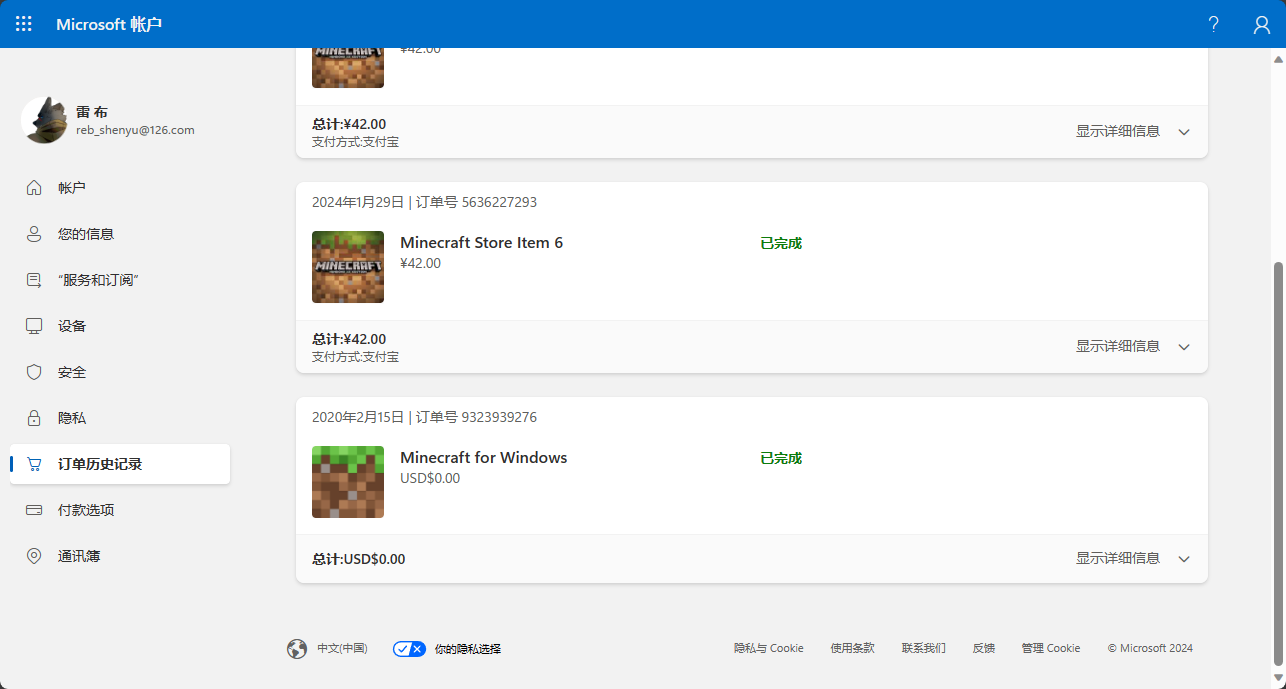Image resolution: width=1286 pixels, height=689 pixels.
Task: Click the home icon beside 帐户
Action: [x=34, y=188]
